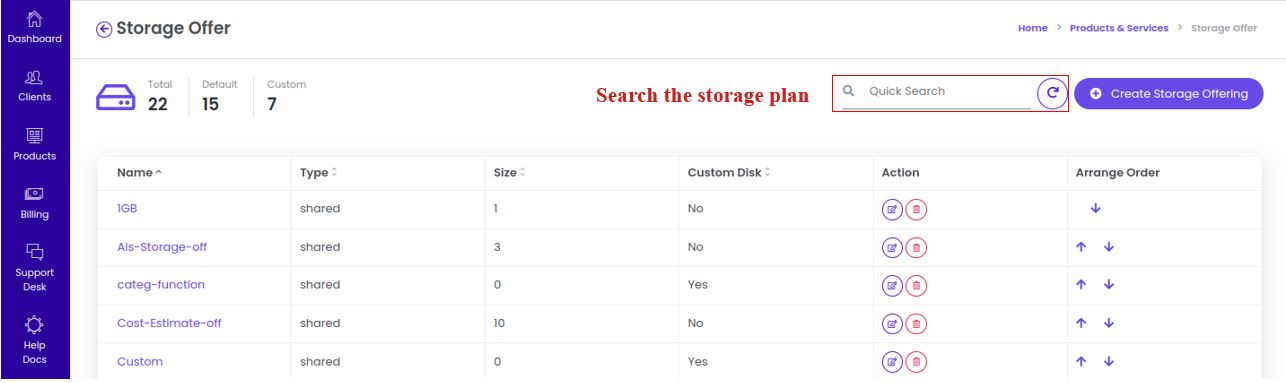Go to Billing in the sidebar
This screenshot has width=1286, height=383.
pos(35,203)
